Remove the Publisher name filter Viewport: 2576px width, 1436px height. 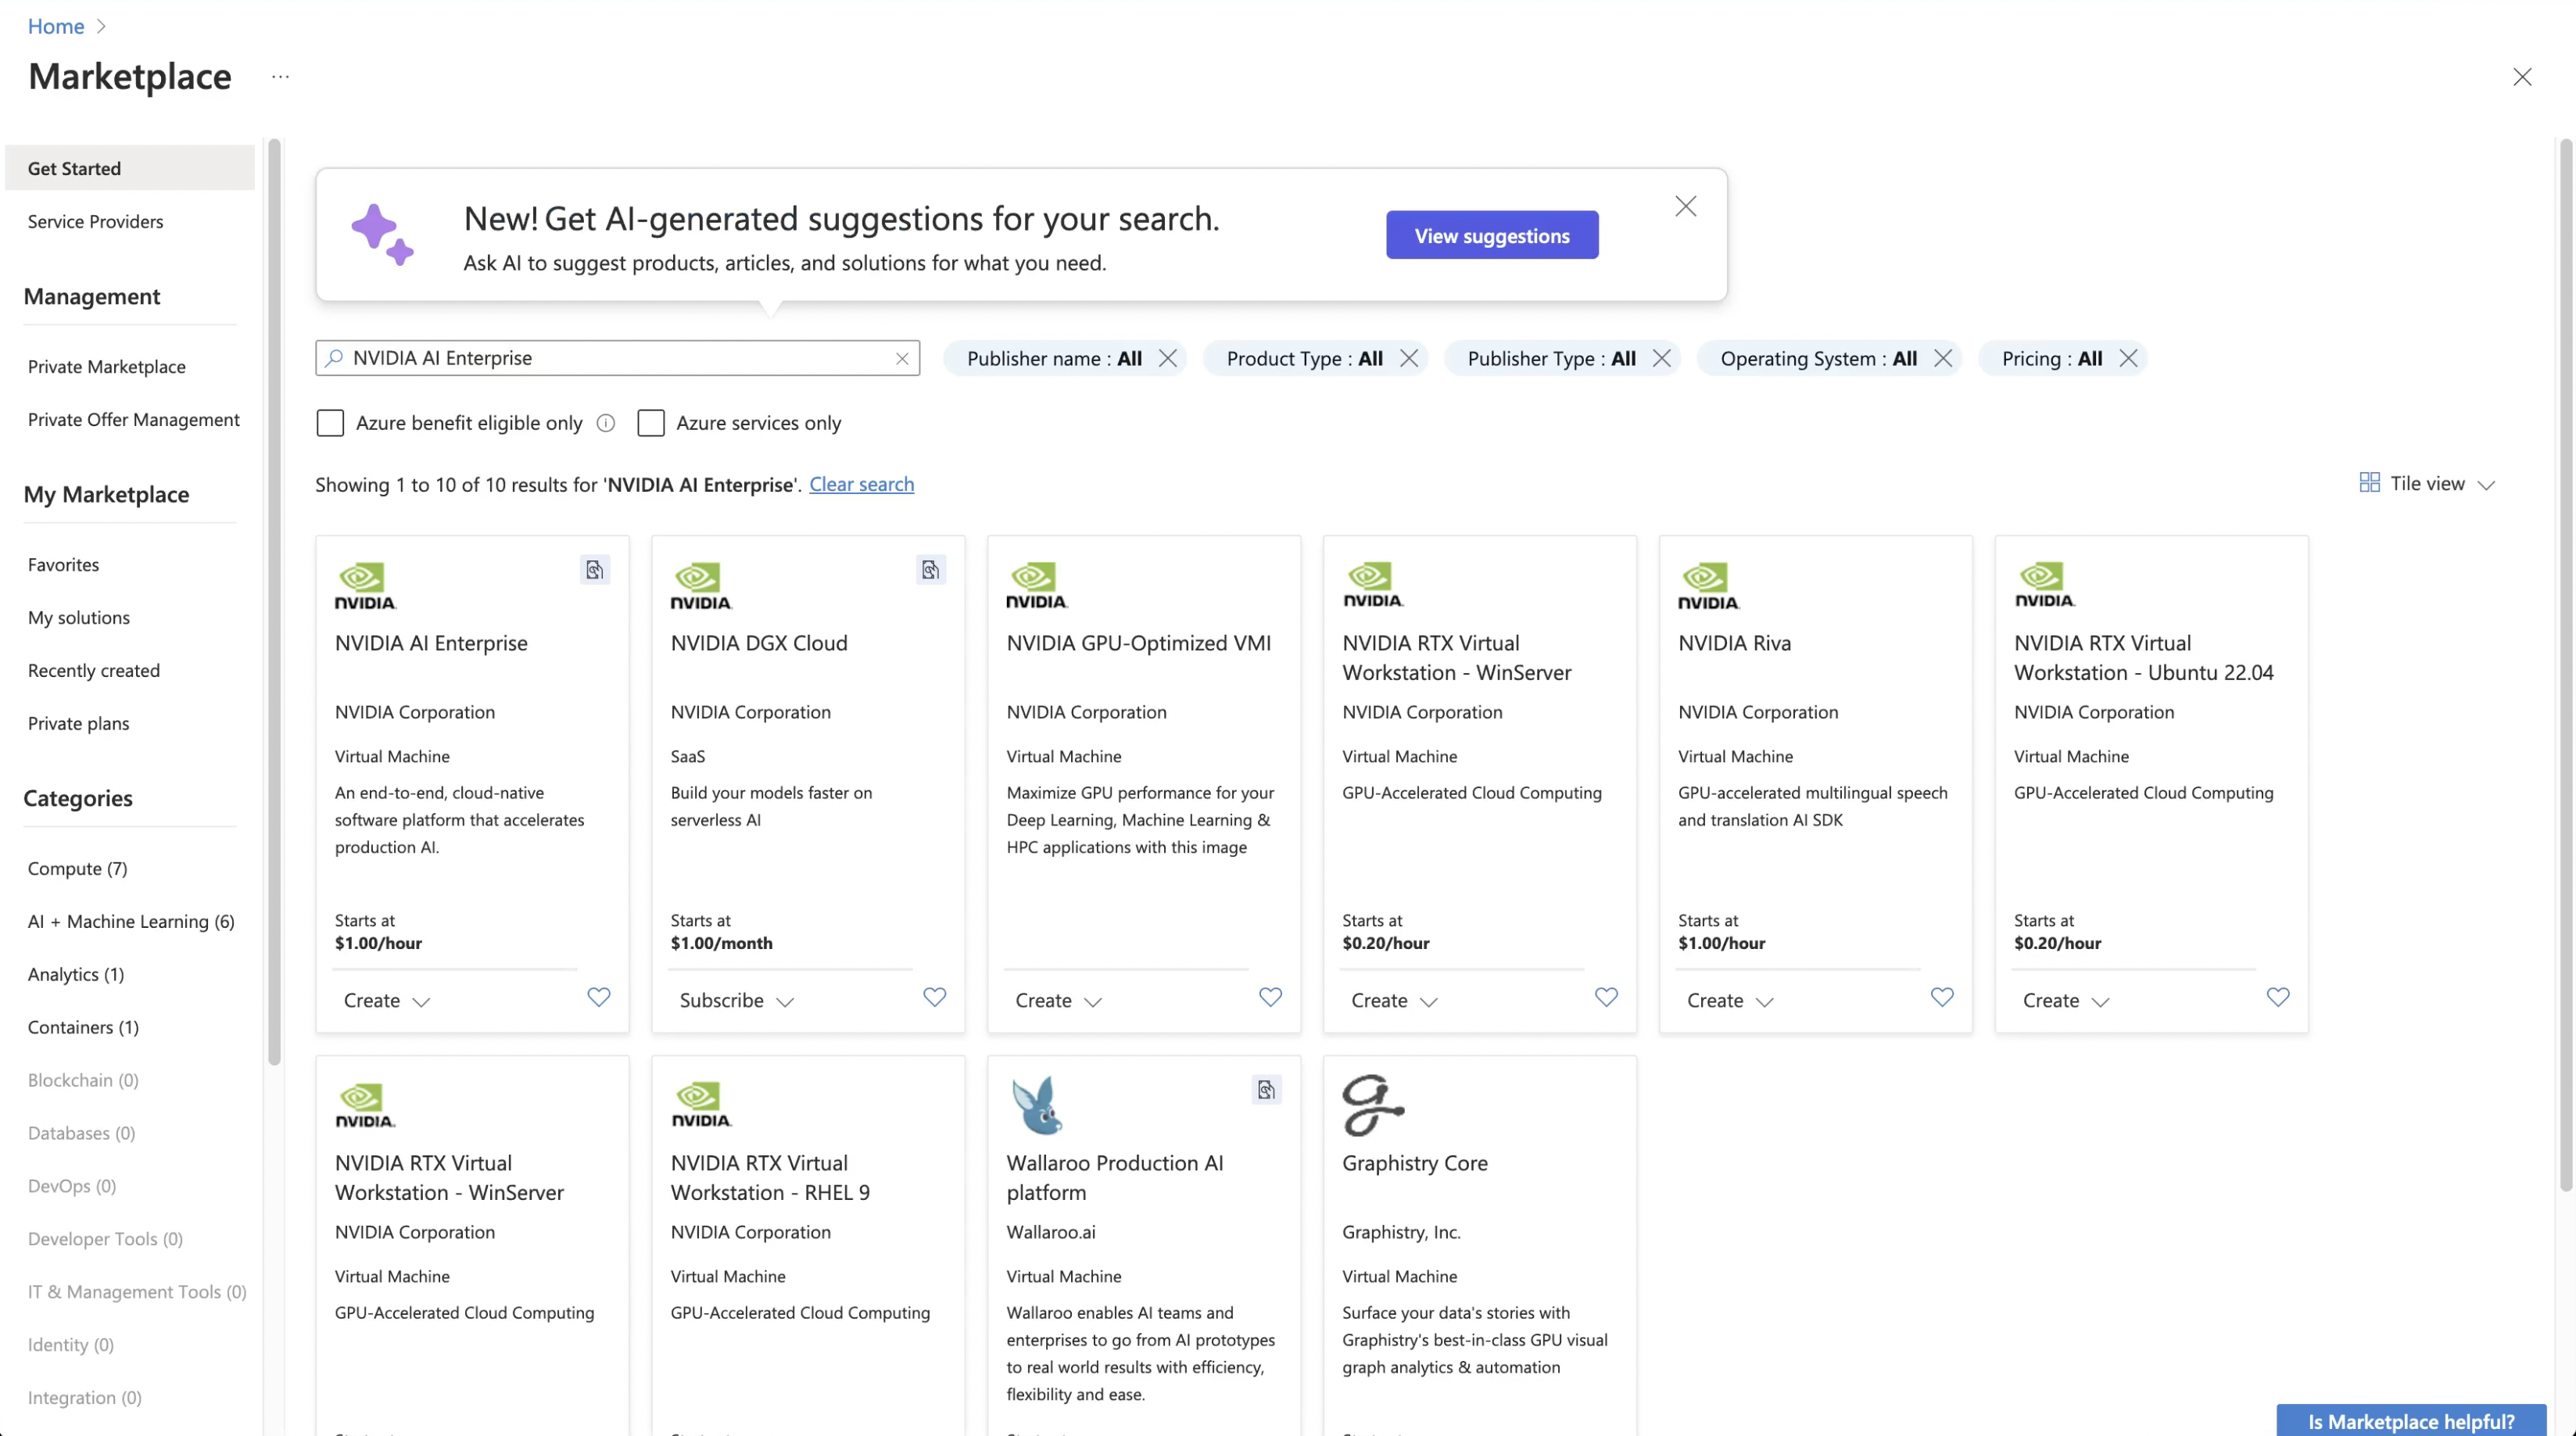[1167, 358]
